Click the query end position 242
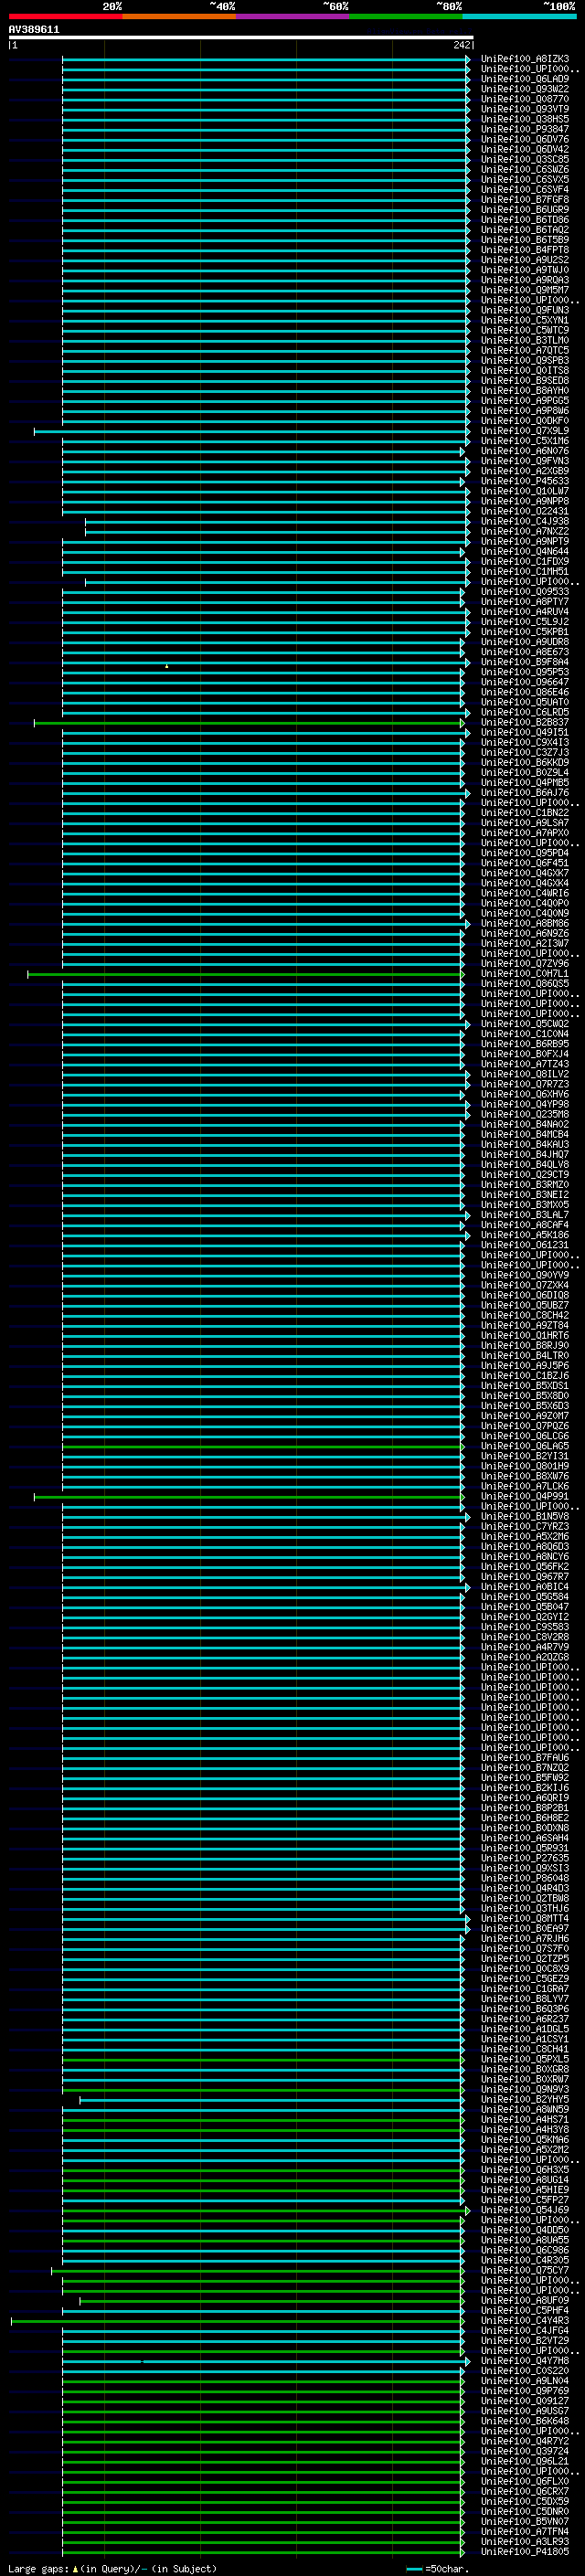The image size is (585, 2576). (461, 45)
